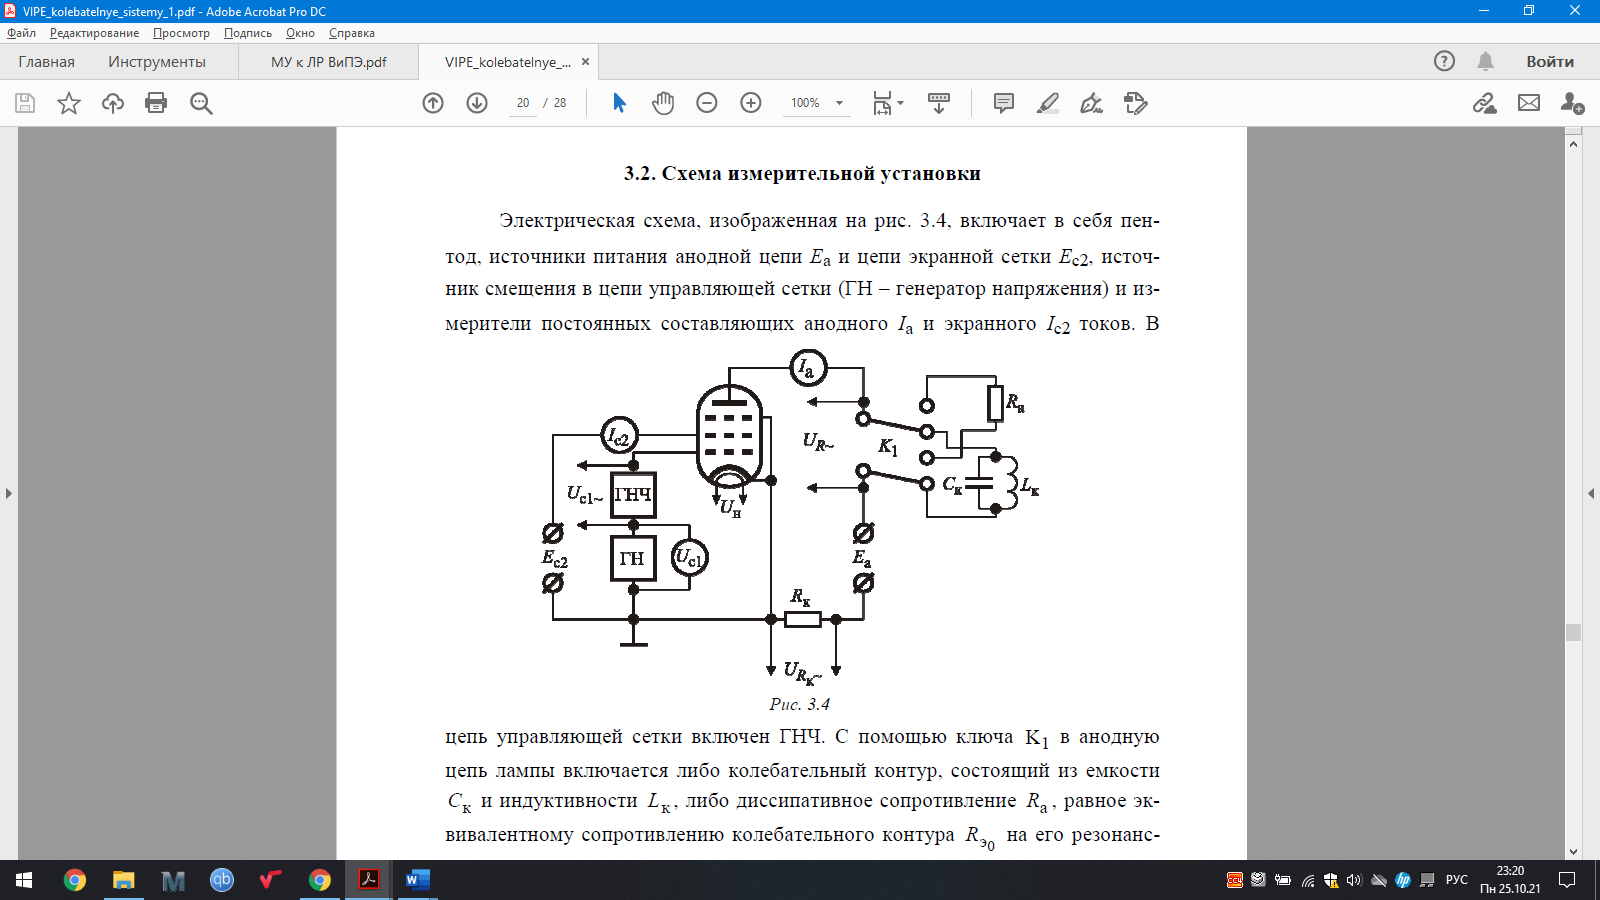Switch to the Главная tab
Viewport: 1600px width, 900px height.
click(46, 62)
